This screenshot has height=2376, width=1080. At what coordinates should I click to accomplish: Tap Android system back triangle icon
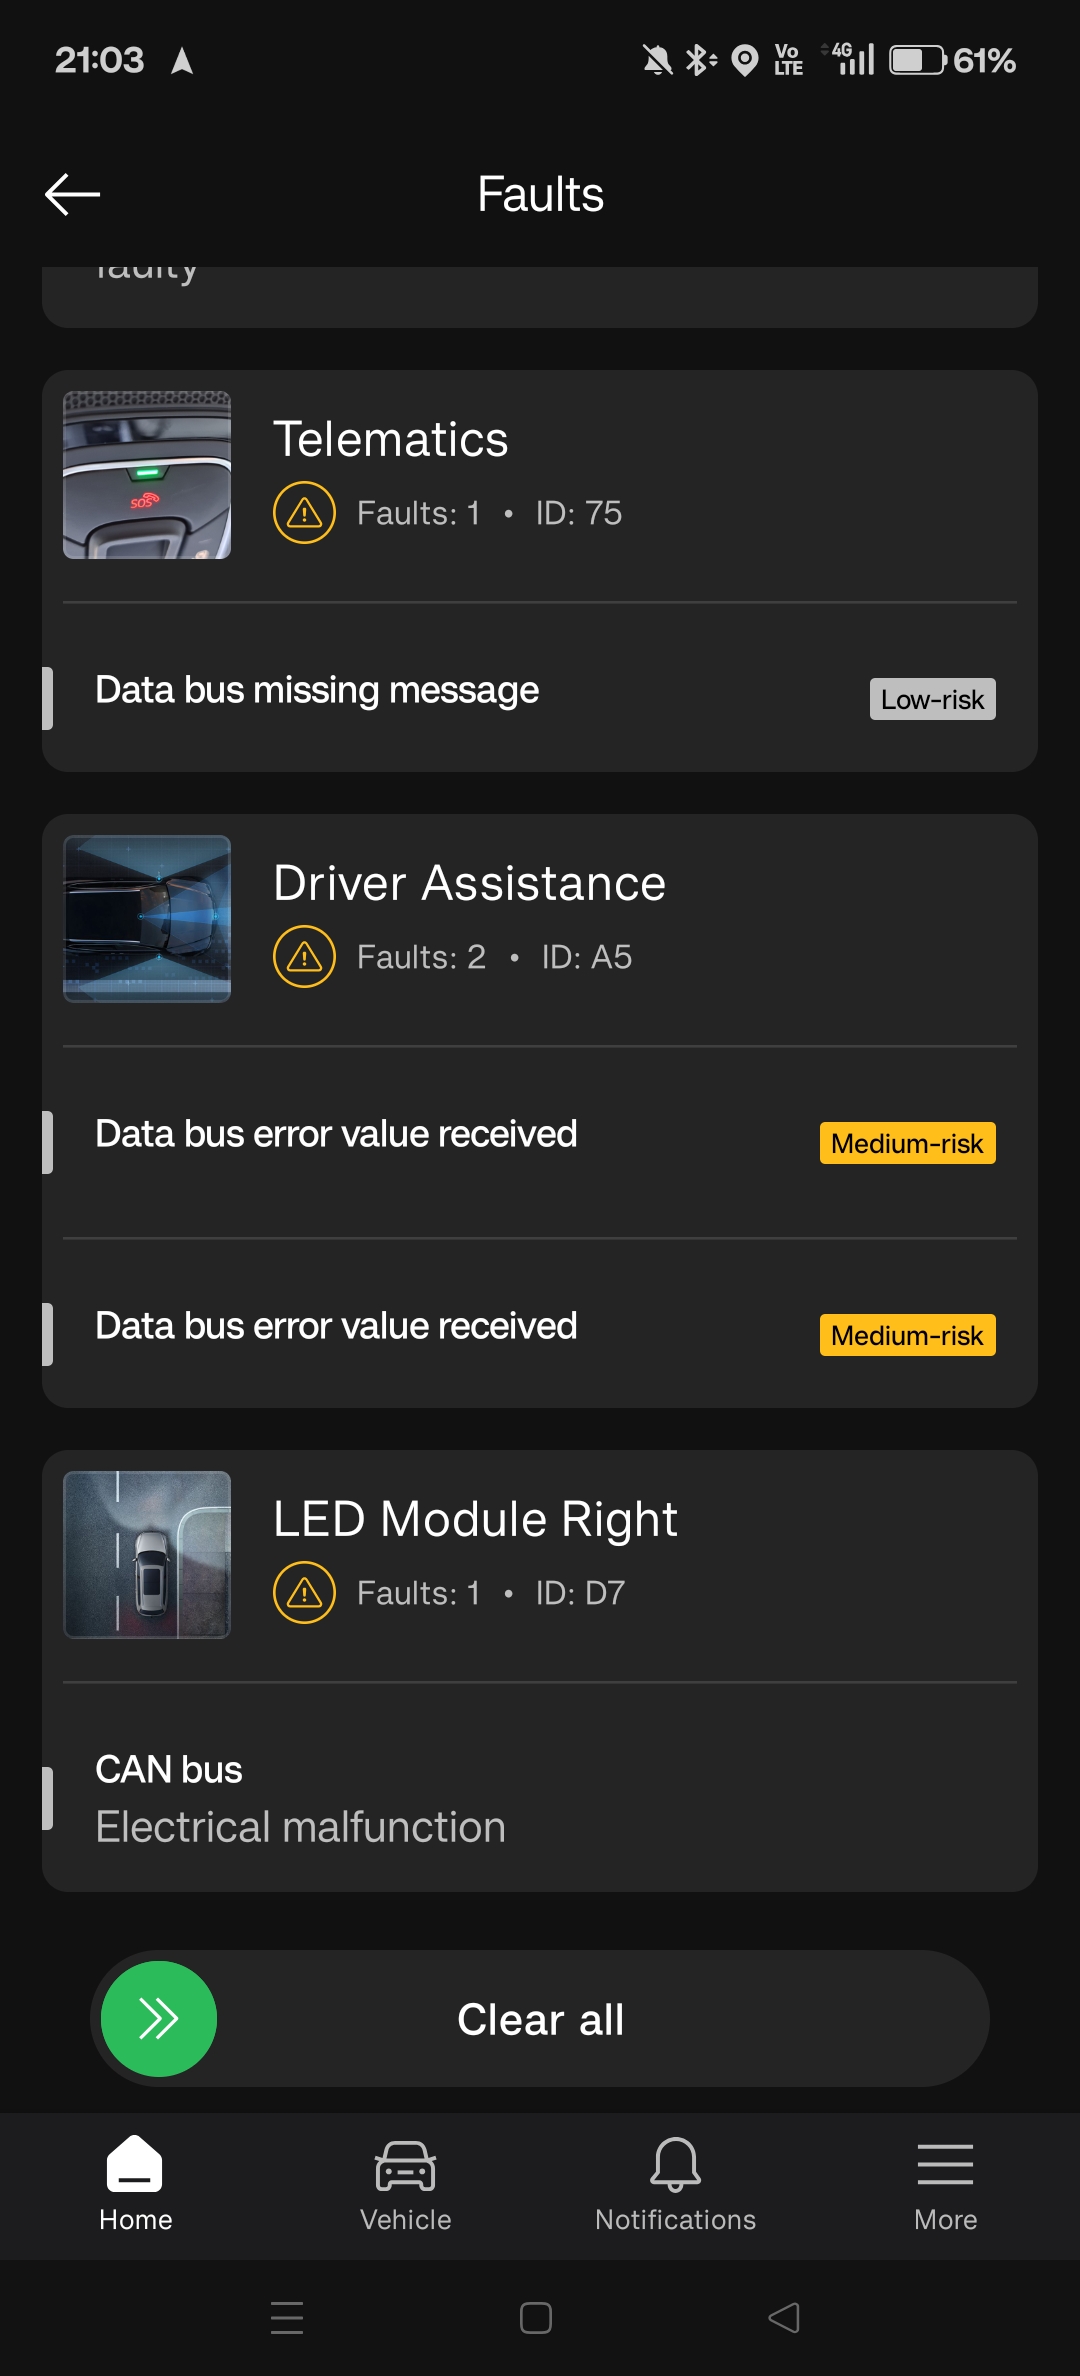784,2317
